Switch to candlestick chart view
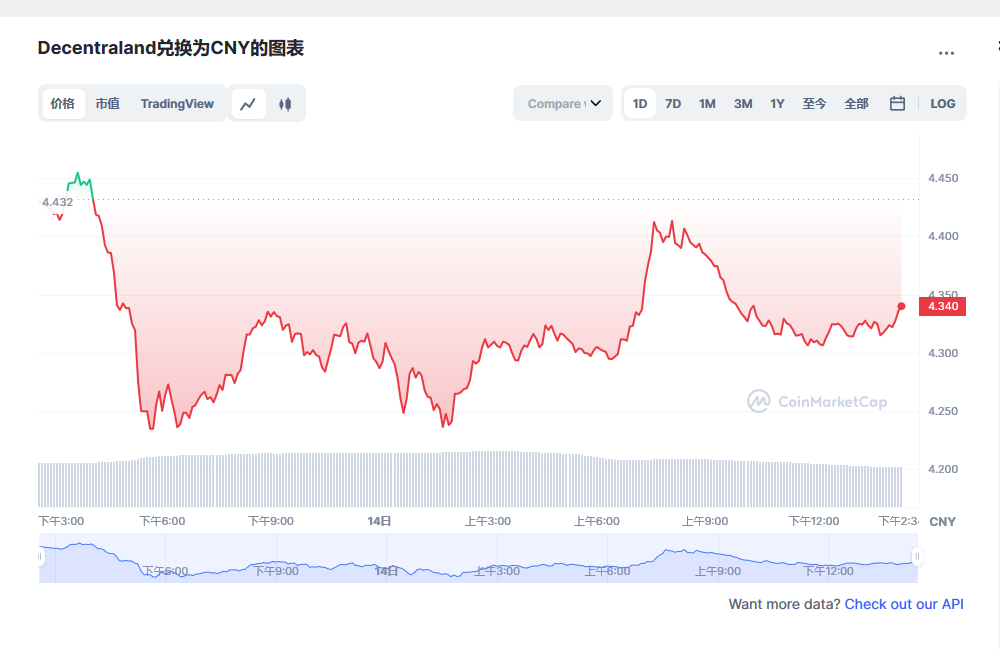The width and height of the screenshot is (1000, 650). (x=285, y=103)
